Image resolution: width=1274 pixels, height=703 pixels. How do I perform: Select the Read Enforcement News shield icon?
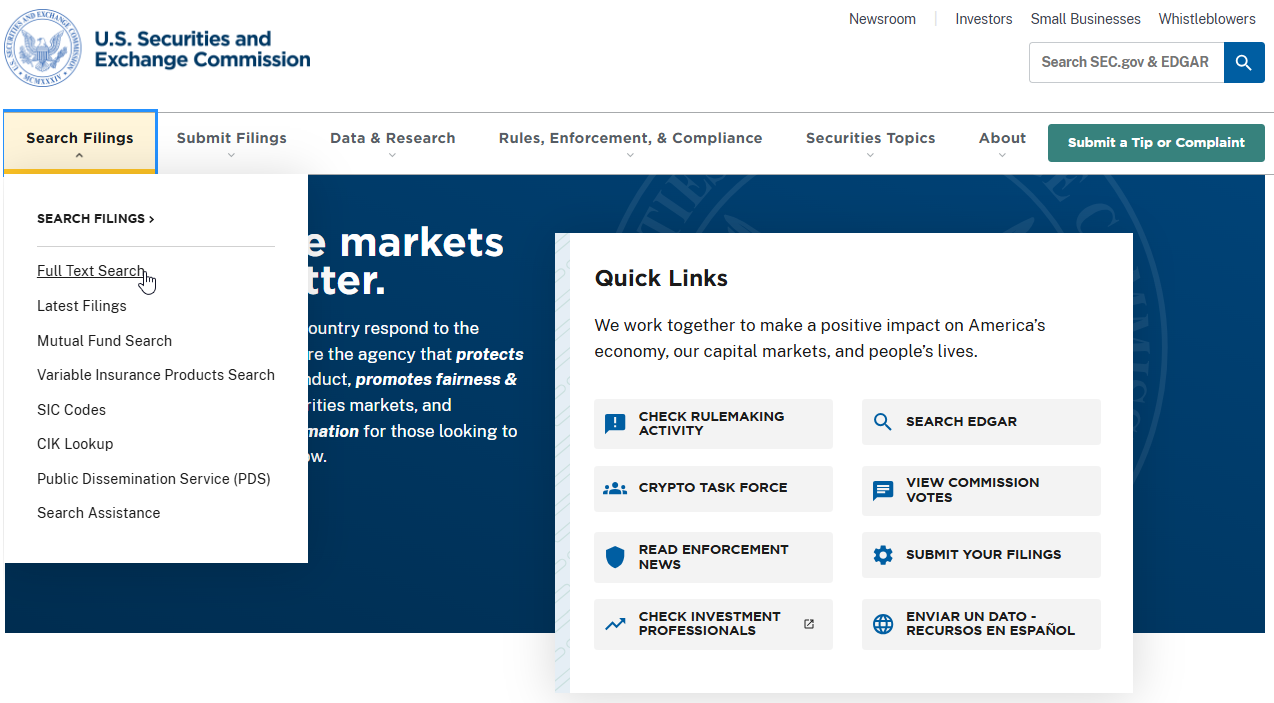point(614,556)
